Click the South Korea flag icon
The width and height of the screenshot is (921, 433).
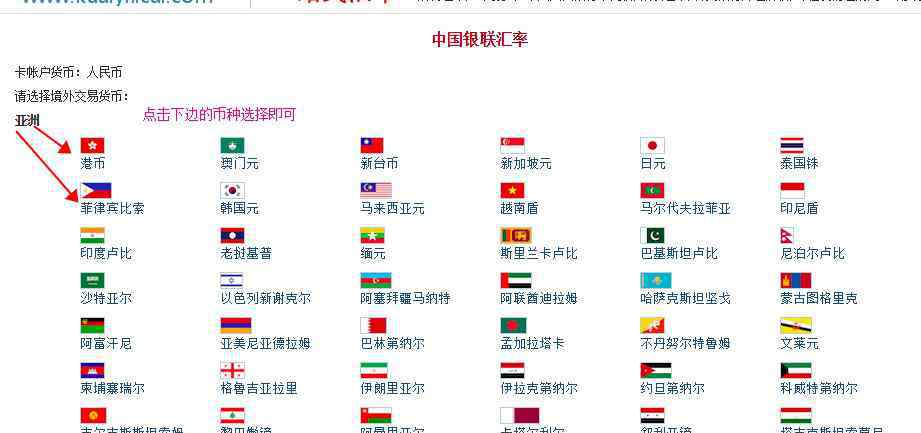point(232,191)
